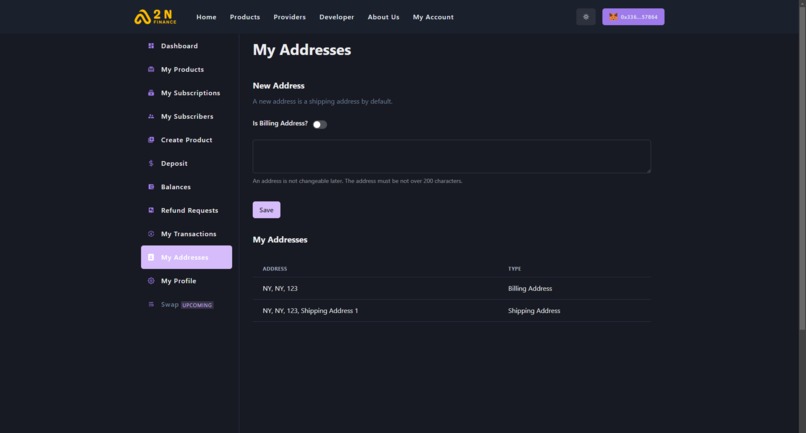Click the Create Product sidebar icon
This screenshot has width=806, height=433.
(151, 140)
